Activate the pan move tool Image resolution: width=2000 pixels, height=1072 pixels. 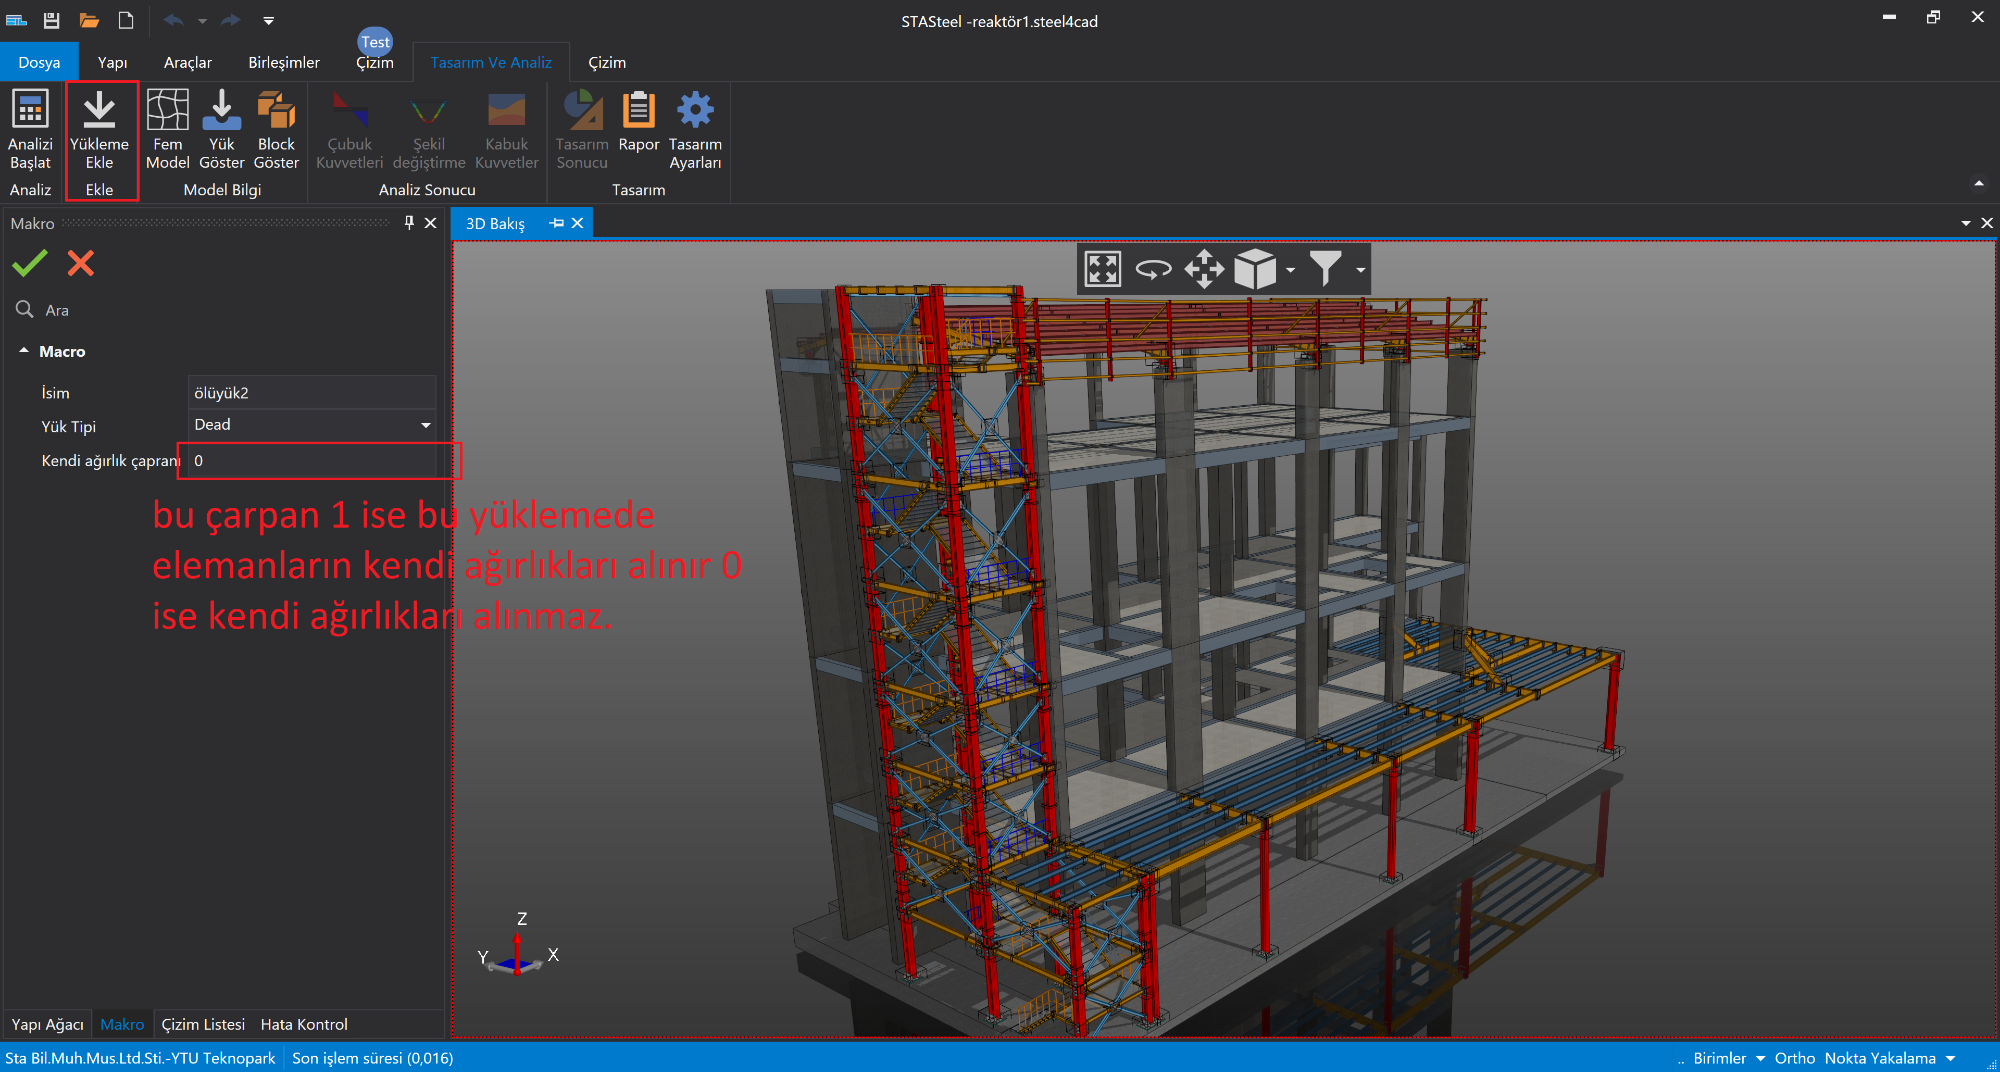click(1204, 269)
